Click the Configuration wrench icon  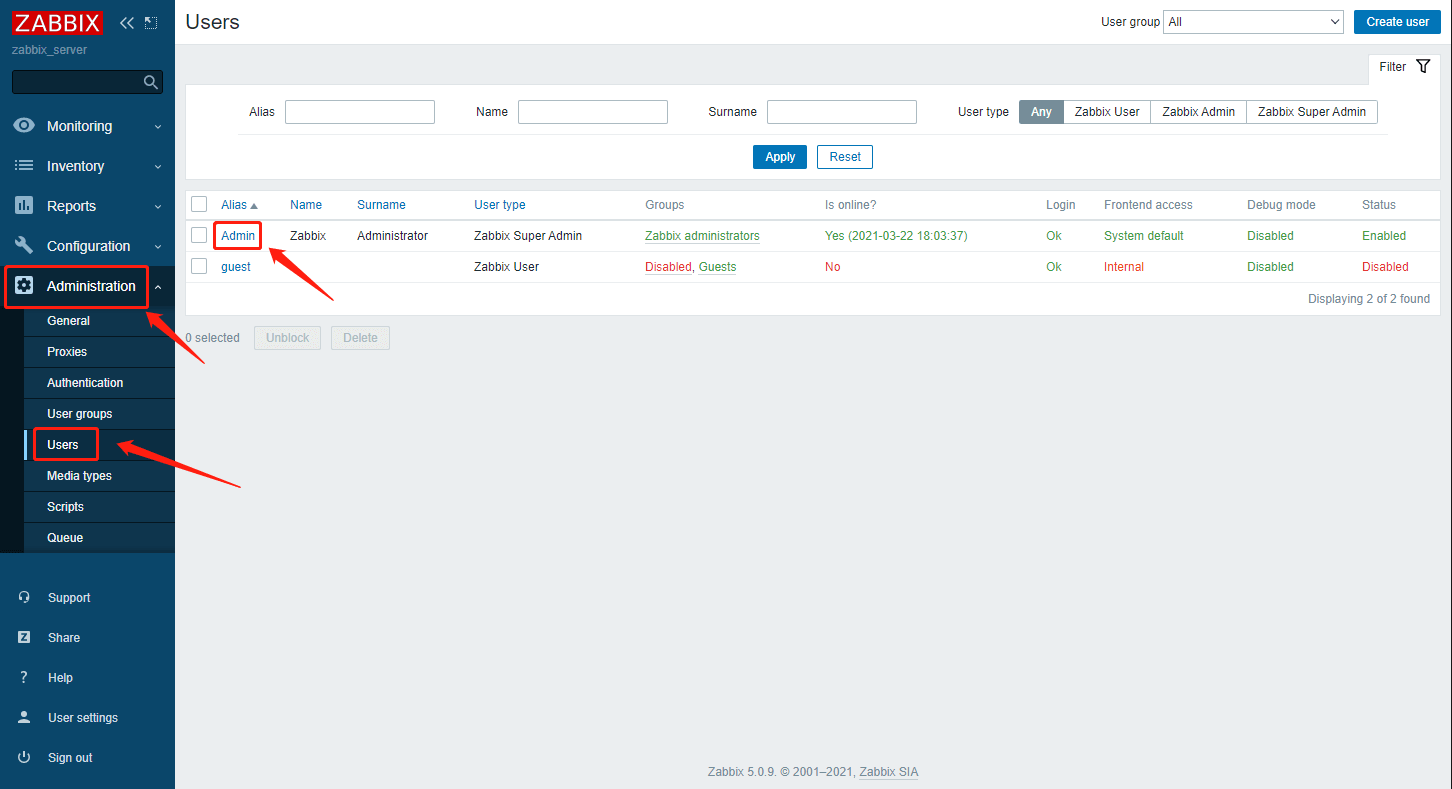[24, 246]
